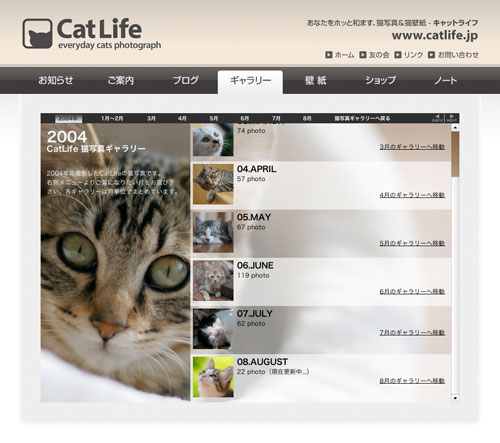Open the 友の会 link
Image resolution: width=500 pixels, height=443 pixels.
(x=379, y=55)
